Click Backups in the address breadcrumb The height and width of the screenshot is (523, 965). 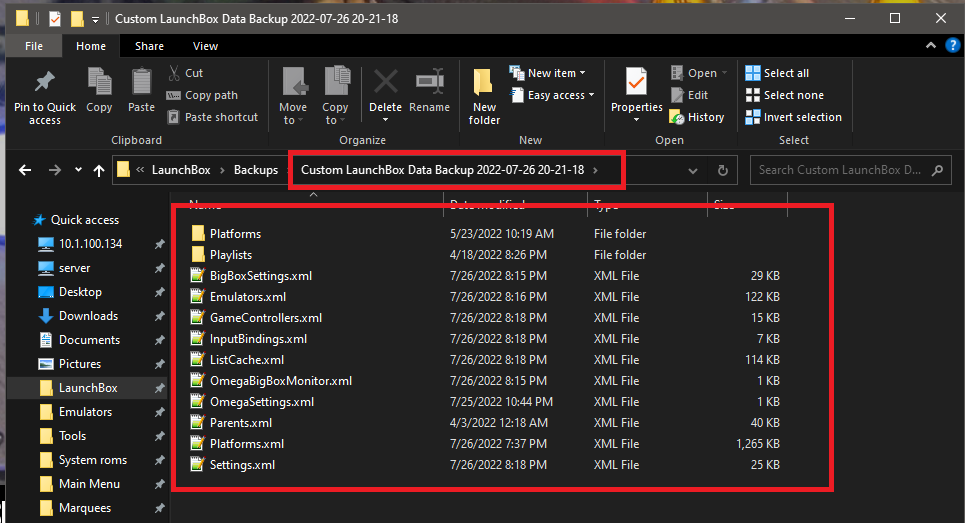(x=255, y=170)
